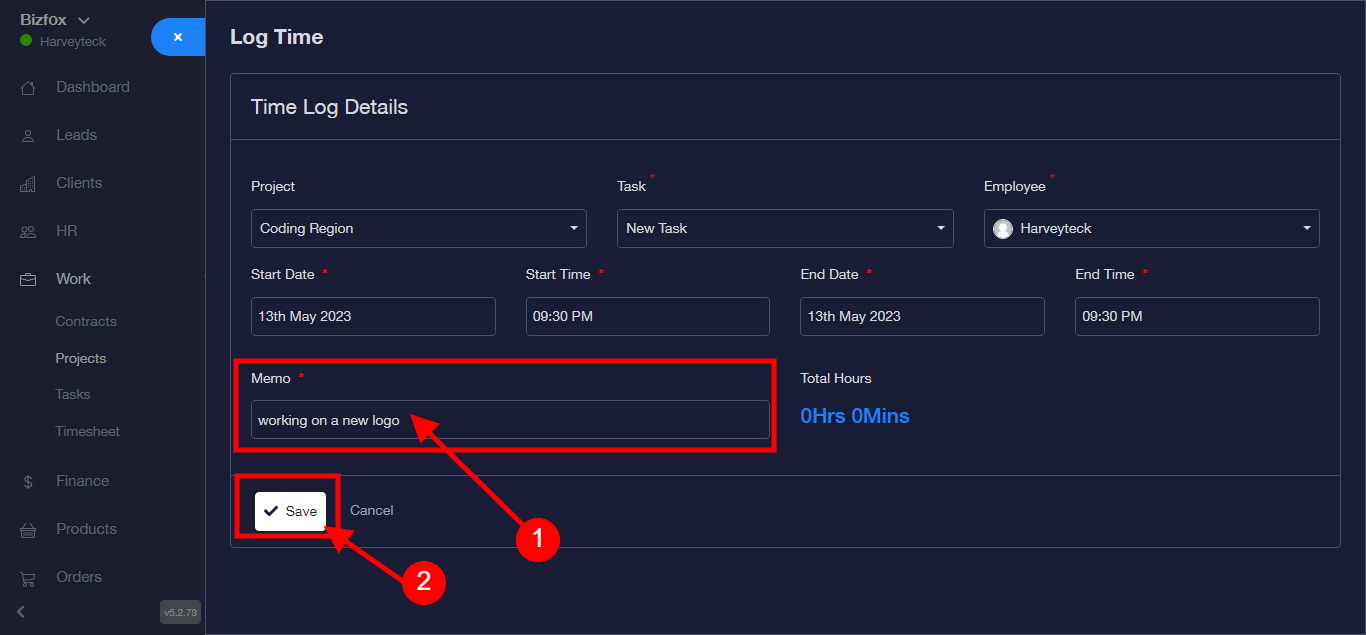Viewport: 1366px width, 635px height.
Task: Open Contracts in the Work submenu
Action: pos(86,321)
